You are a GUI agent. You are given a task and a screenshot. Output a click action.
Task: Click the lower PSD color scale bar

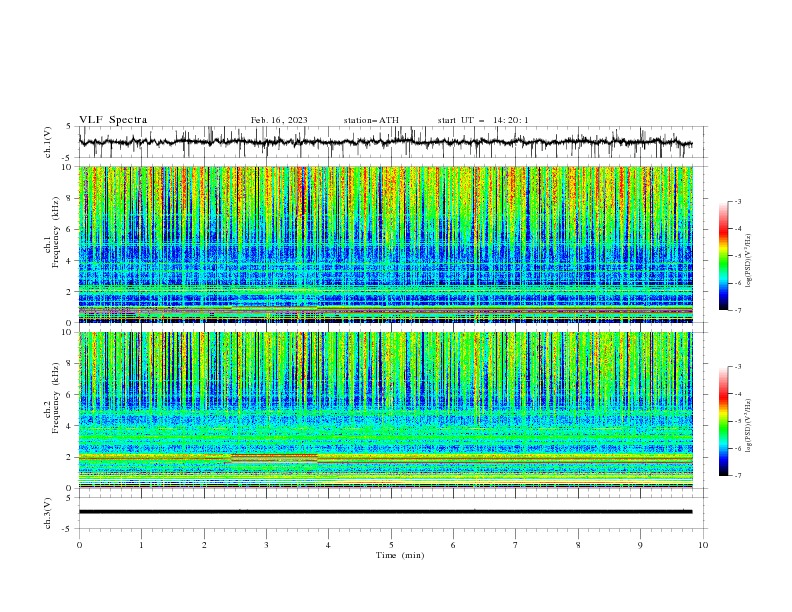pos(724,421)
